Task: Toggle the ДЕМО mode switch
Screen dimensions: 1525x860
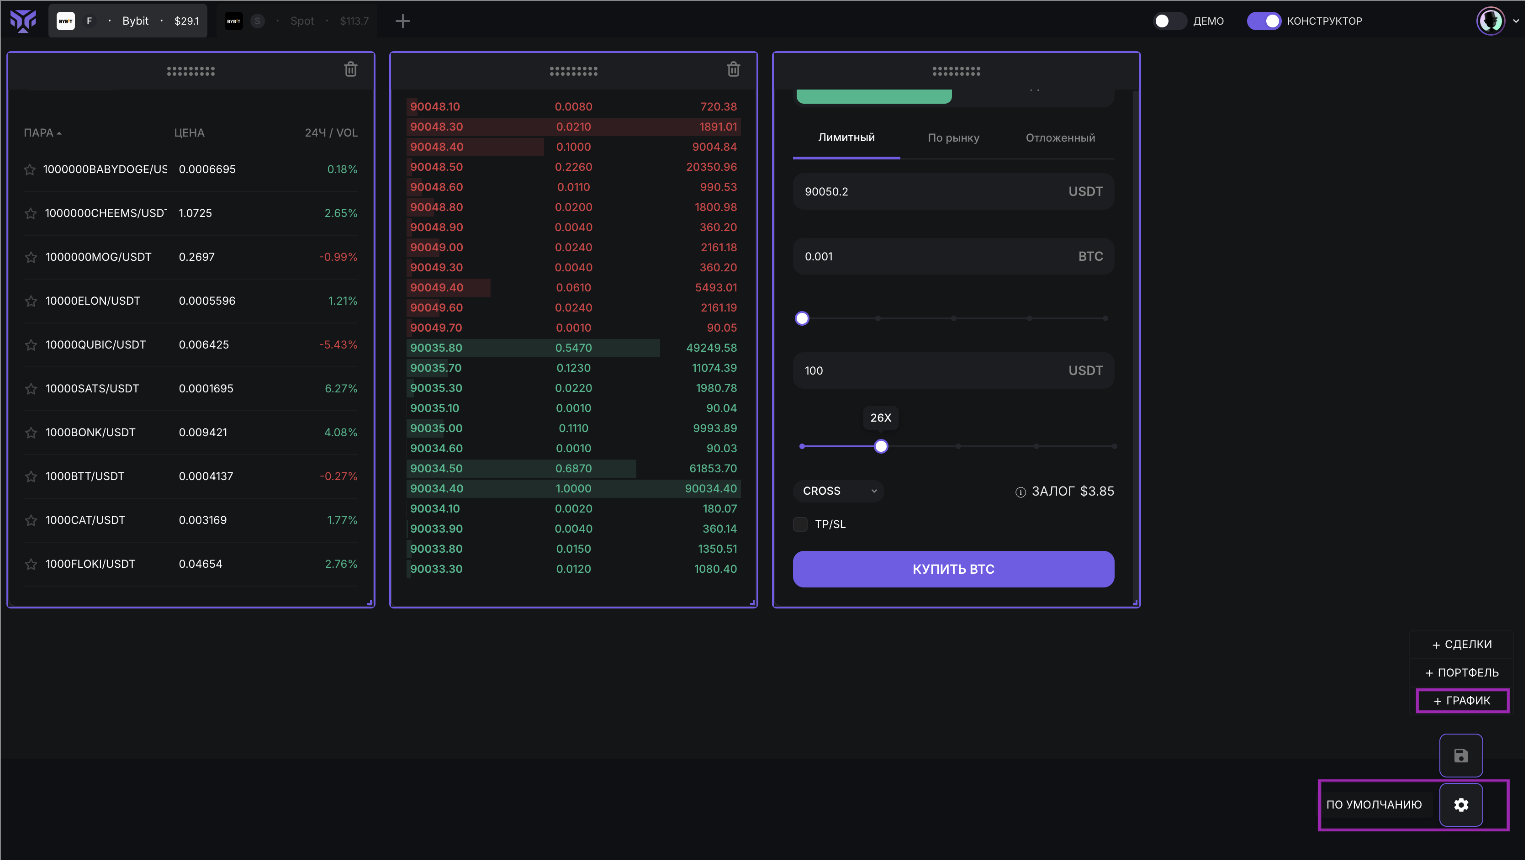Action: (1169, 21)
